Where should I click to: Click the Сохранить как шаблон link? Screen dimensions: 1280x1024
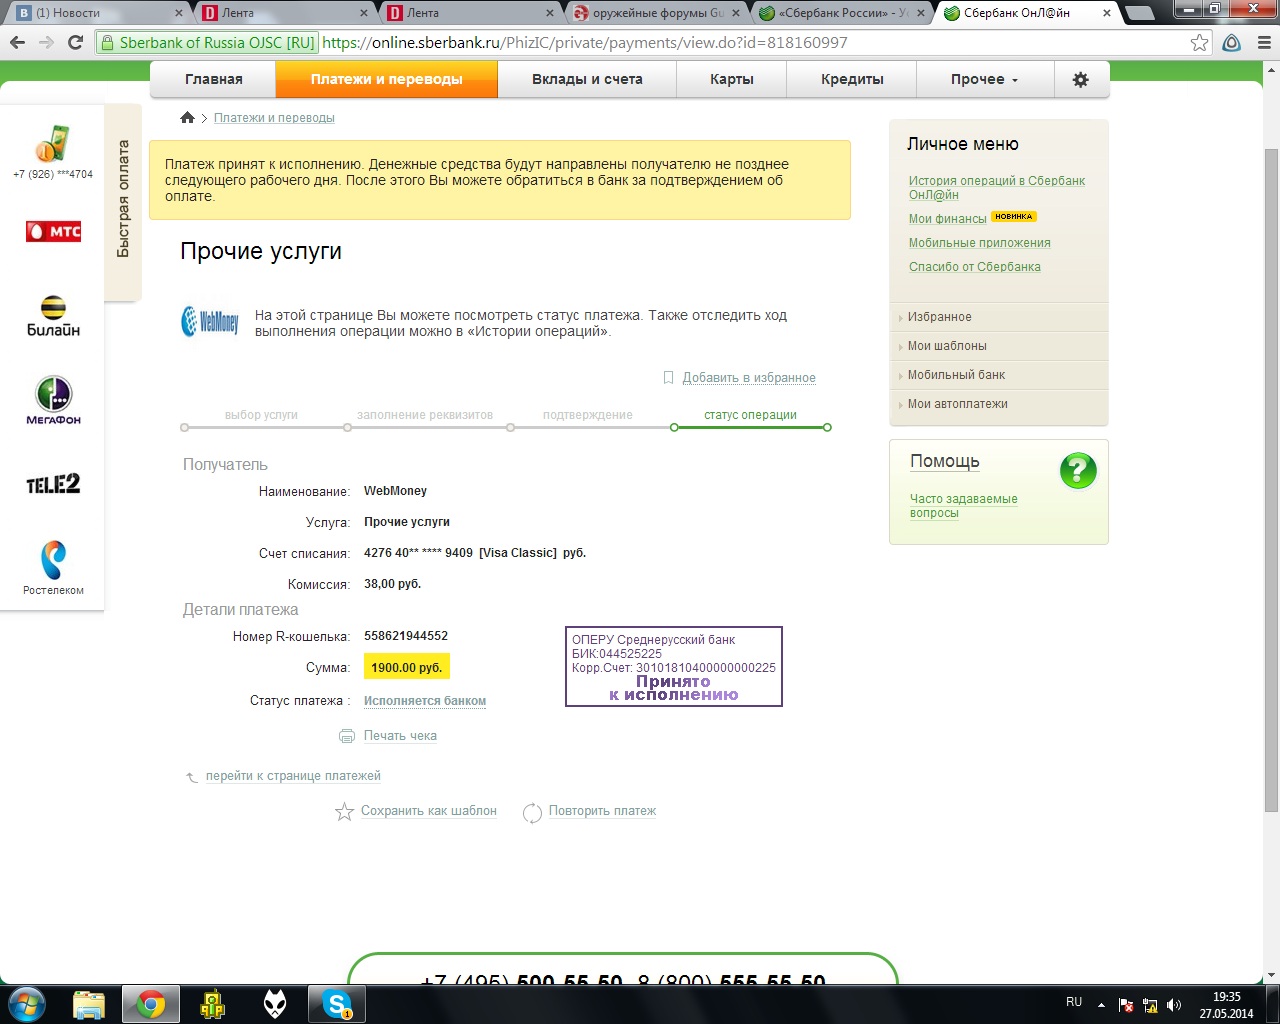429,811
